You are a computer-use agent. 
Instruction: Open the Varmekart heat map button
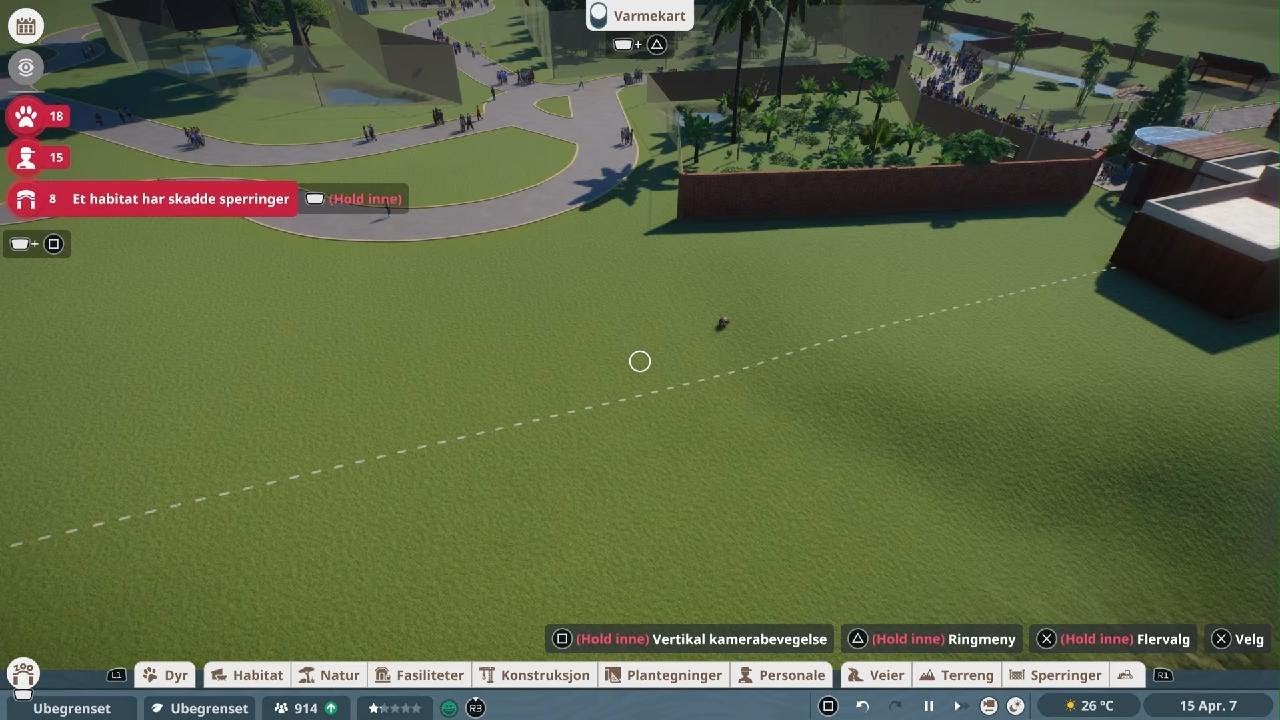point(640,16)
